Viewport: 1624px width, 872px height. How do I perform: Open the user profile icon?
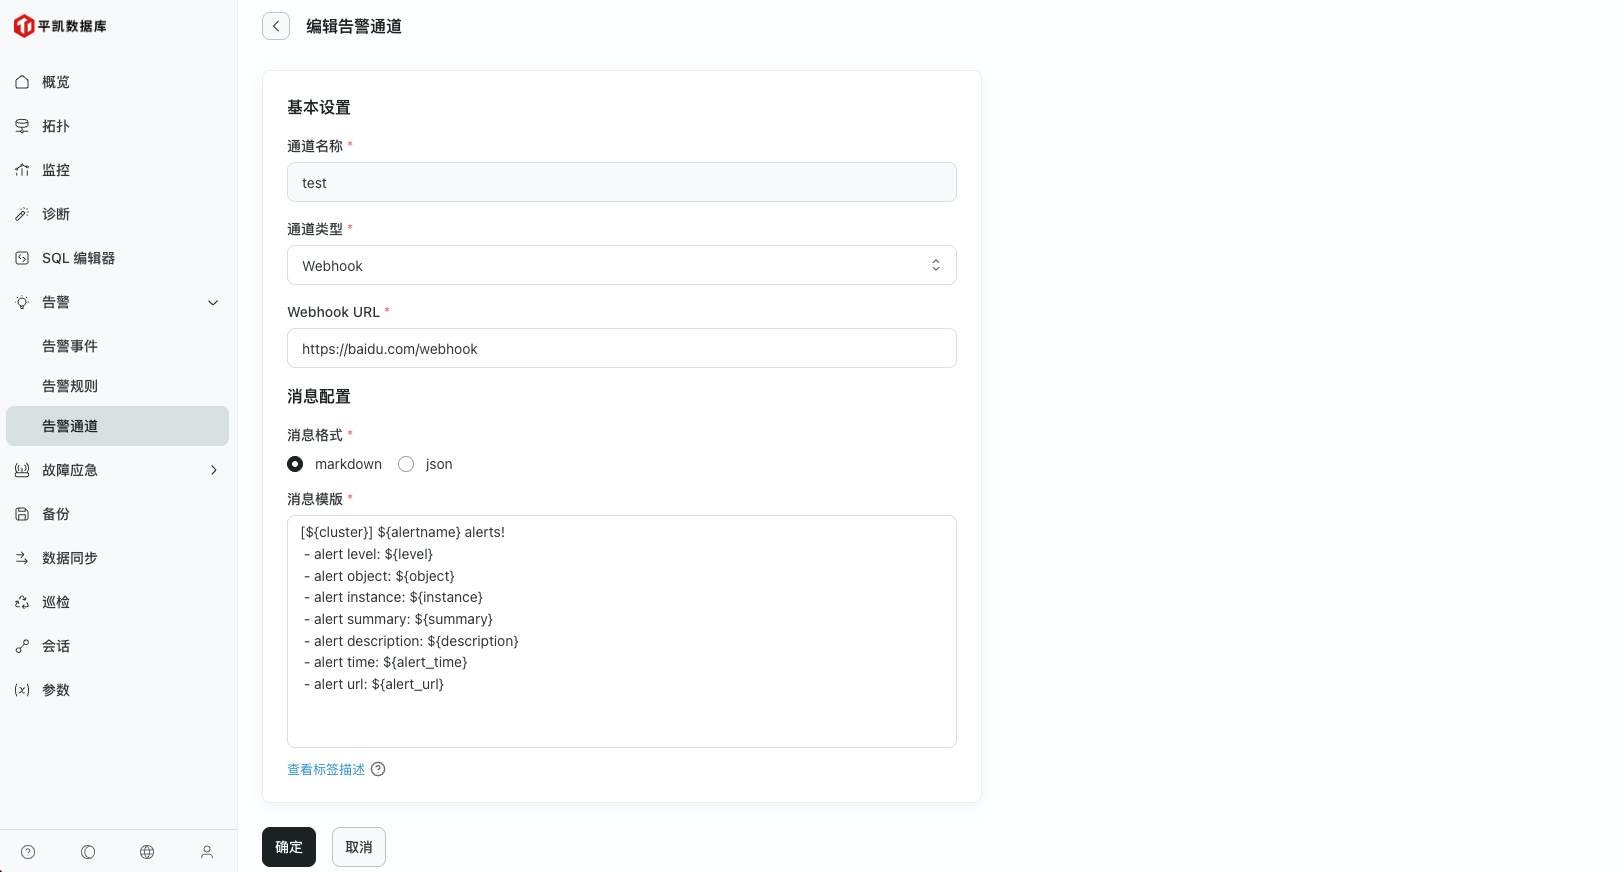click(207, 852)
